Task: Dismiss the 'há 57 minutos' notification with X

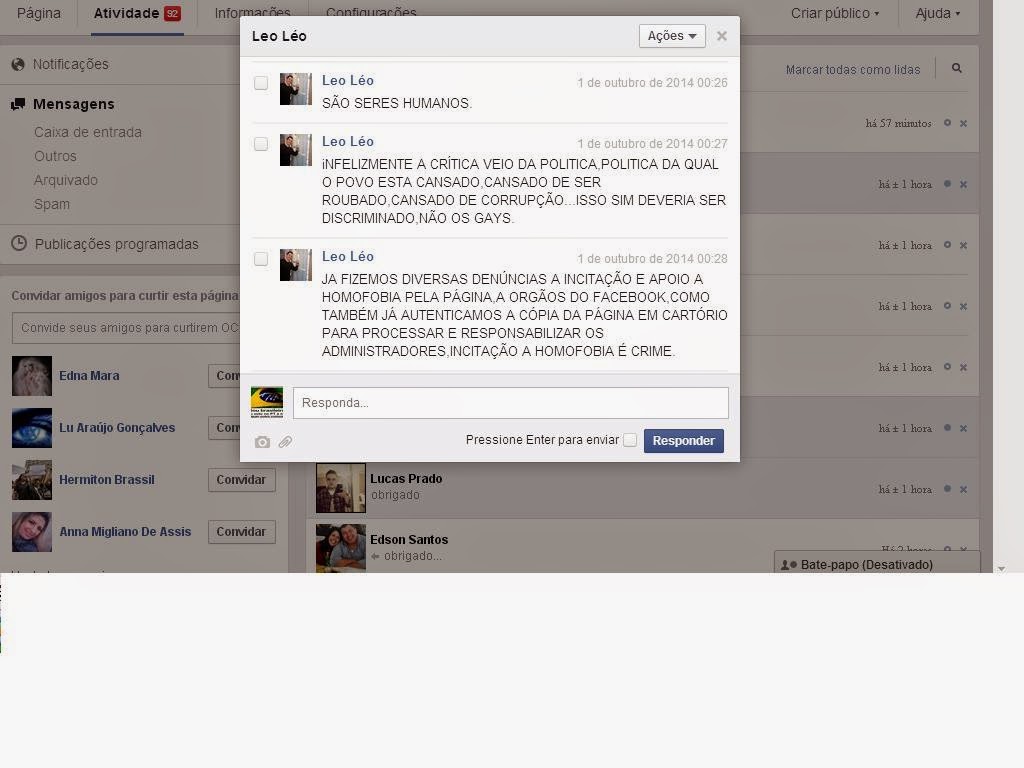Action: 963,123
